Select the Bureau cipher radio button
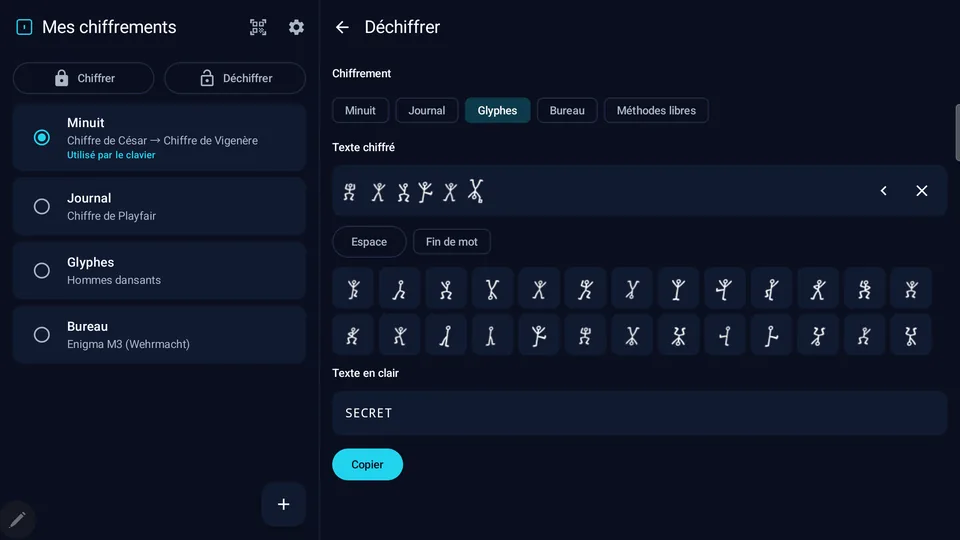The width and height of the screenshot is (960, 540). (x=42, y=335)
